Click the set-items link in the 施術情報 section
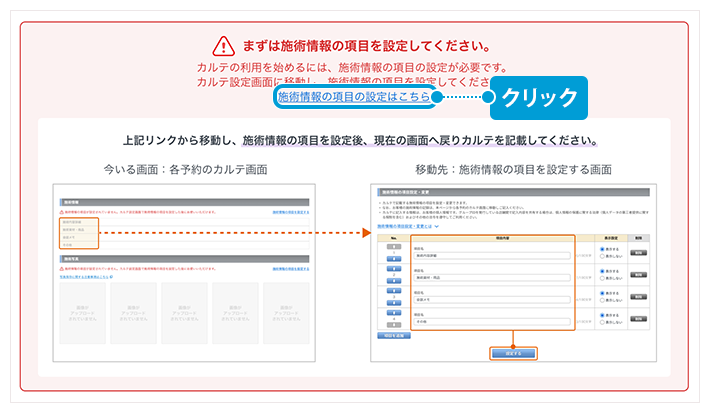 click(291, 212)
